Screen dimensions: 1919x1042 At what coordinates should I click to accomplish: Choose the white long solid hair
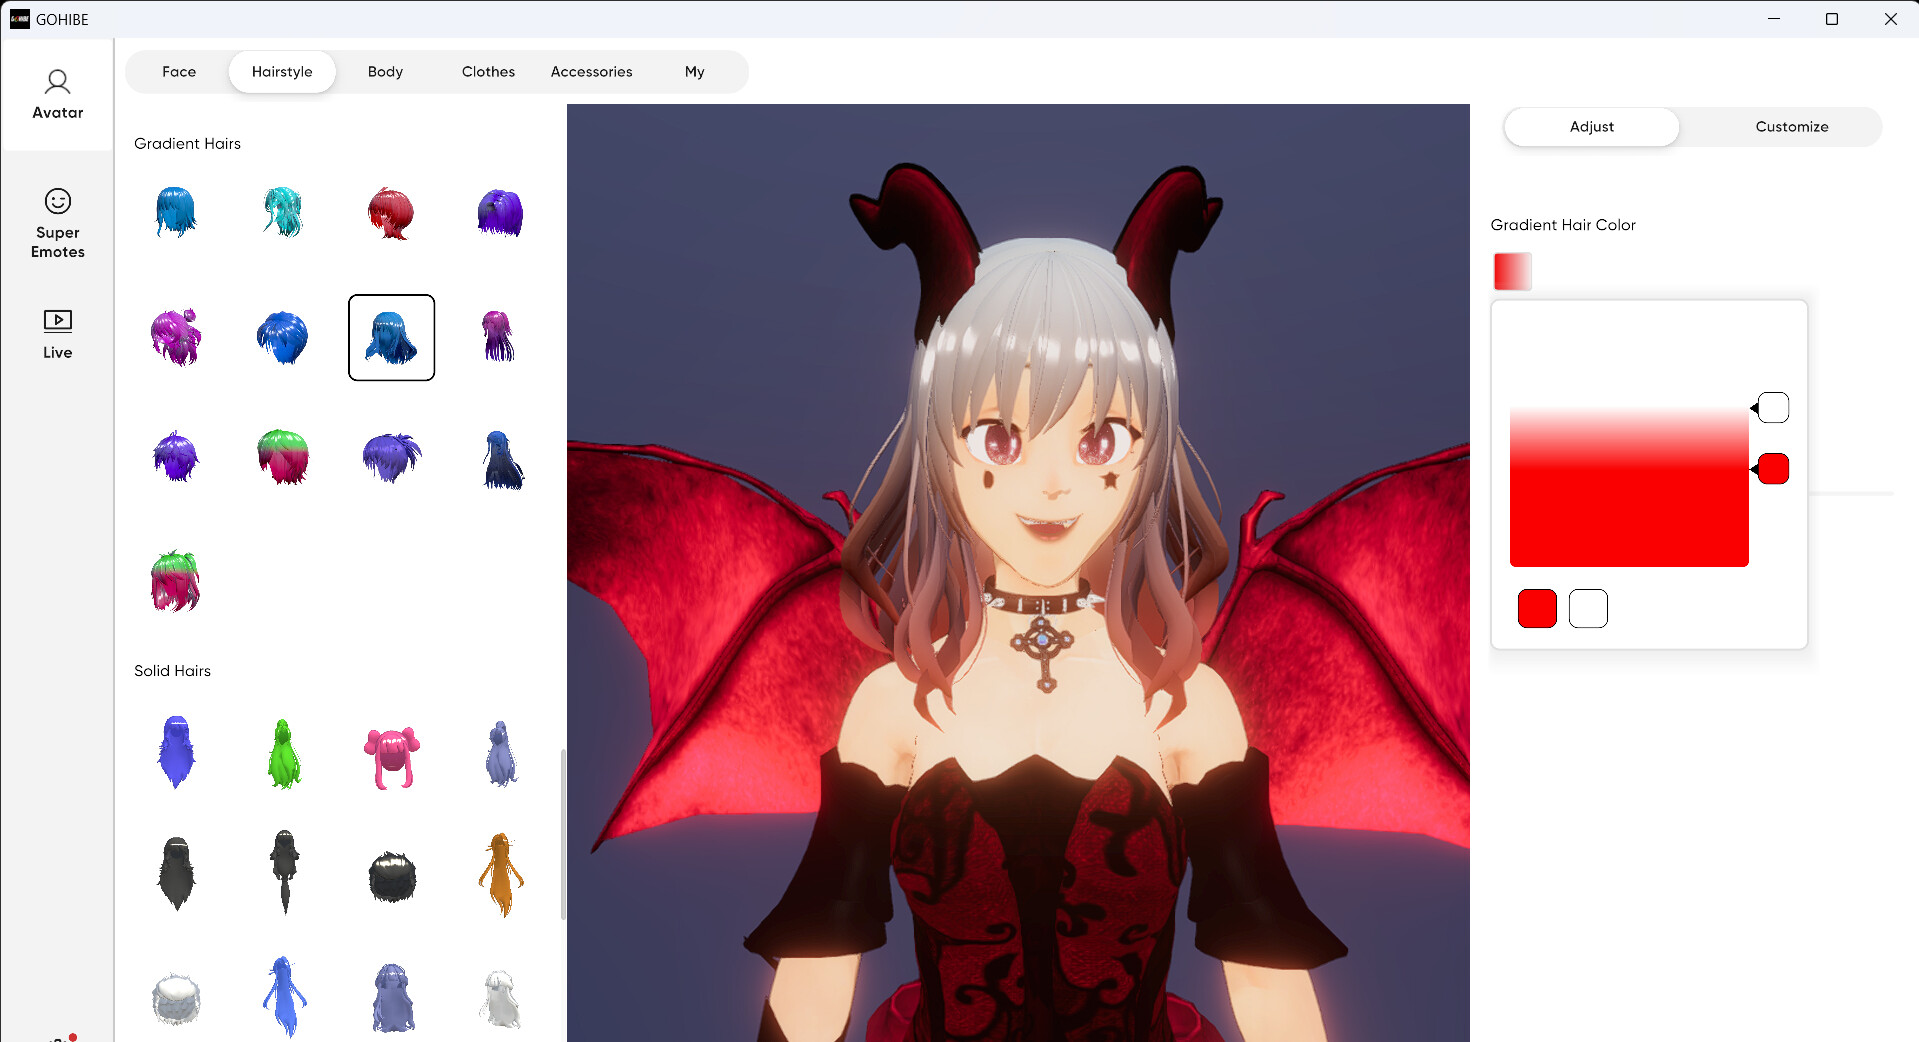pyautogui.click(x=501, y=999)
